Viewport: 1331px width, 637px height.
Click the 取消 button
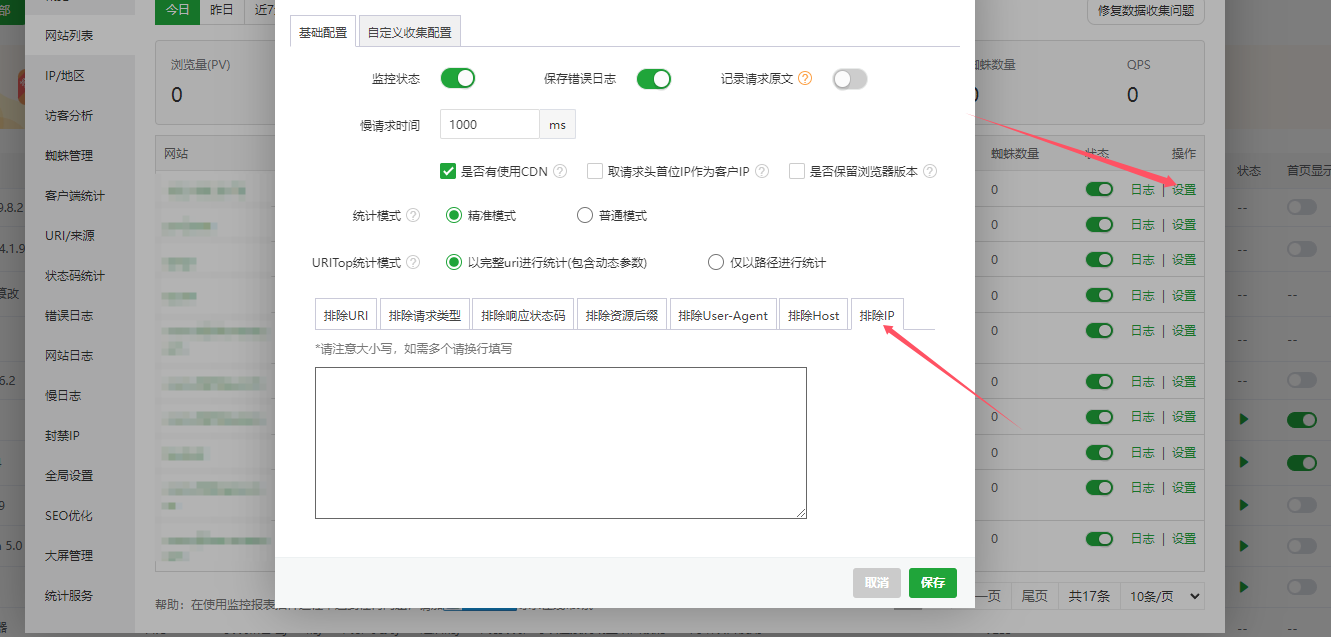pos(877,582)
